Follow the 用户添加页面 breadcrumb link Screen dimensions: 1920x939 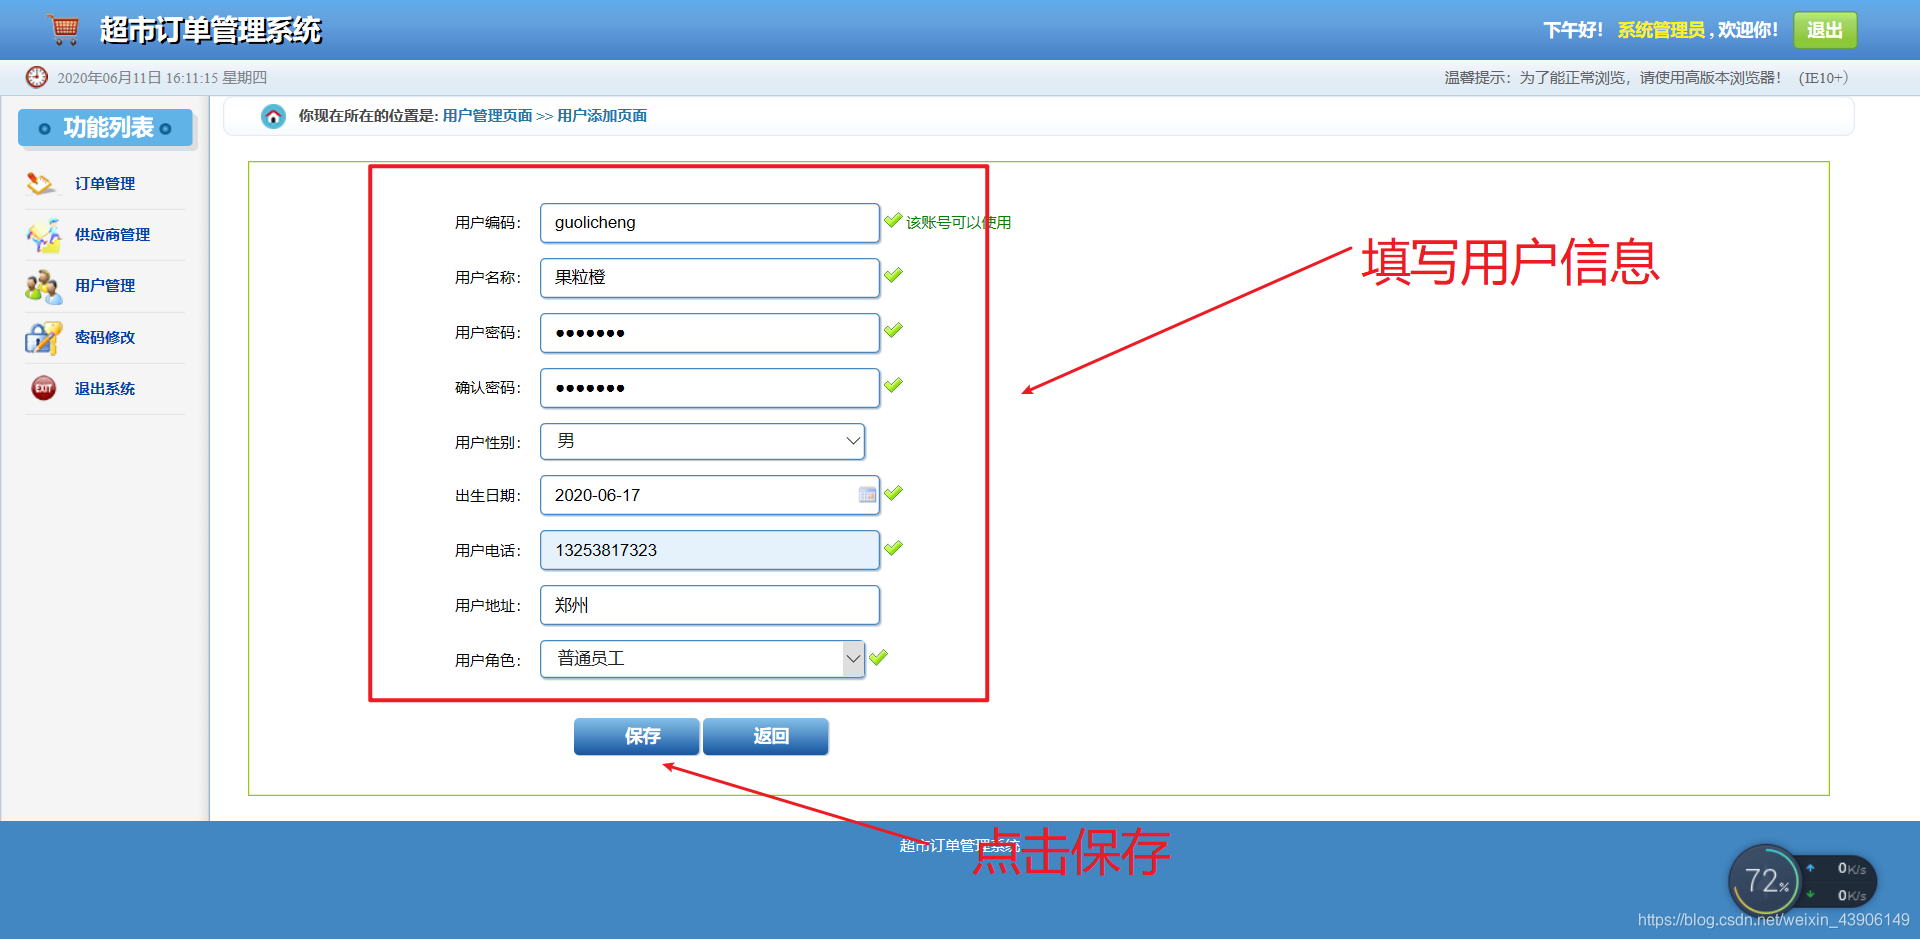(602, 116)
